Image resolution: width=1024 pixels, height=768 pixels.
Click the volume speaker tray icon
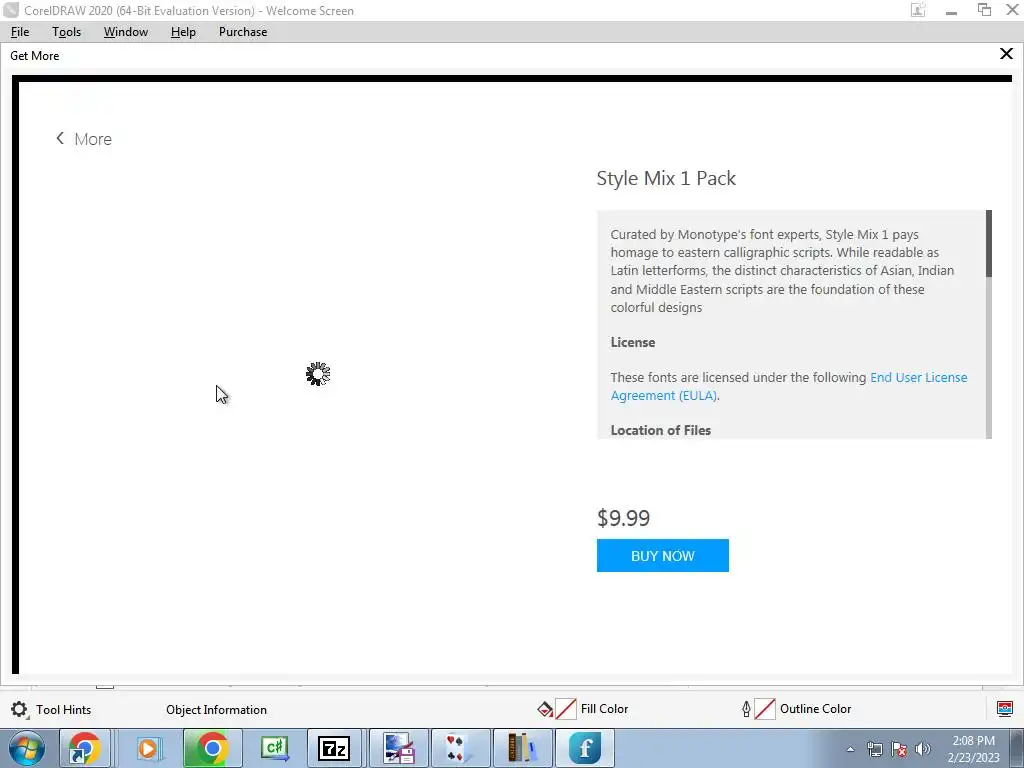pos(922,749)
